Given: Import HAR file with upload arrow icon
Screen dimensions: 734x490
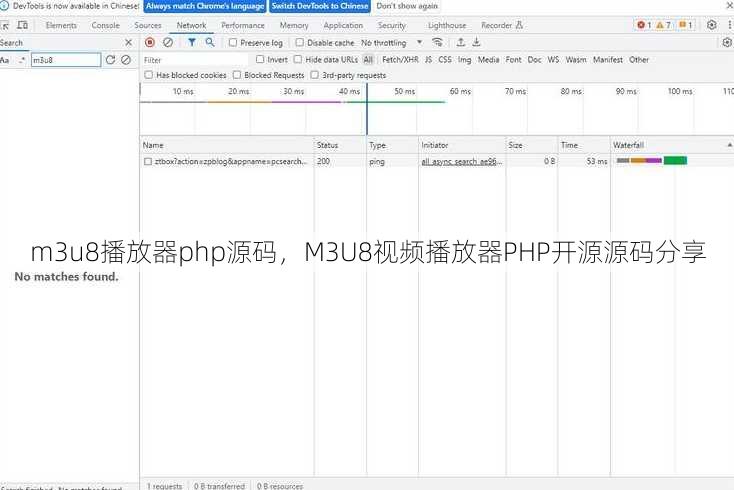Looking at the screenshot, I should point(461,43).
